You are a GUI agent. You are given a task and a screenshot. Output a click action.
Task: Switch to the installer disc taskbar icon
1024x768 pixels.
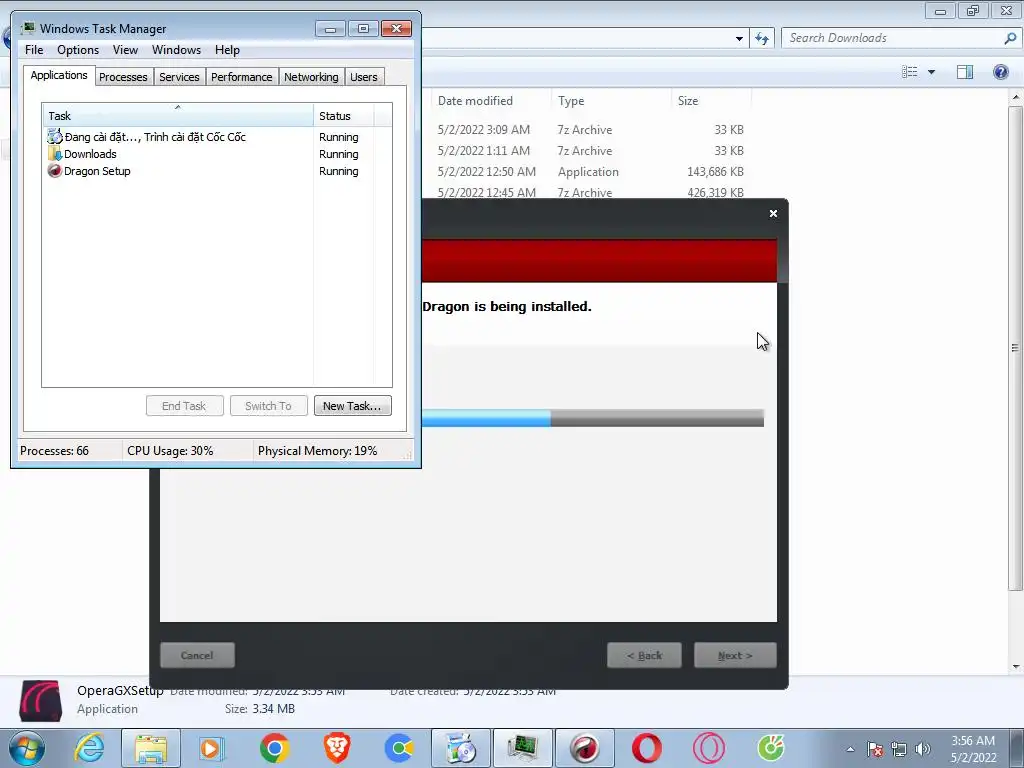click(x=461, y=748)
